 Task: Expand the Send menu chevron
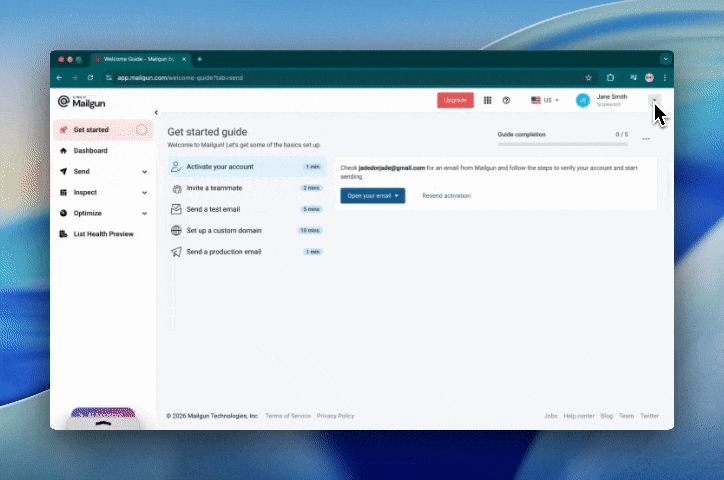(145, 172)
